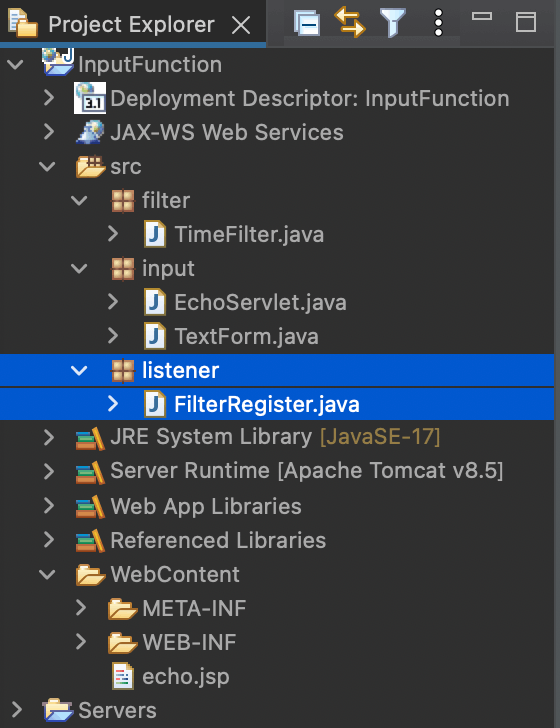Close the Project Explorer tab

point(241,25)
